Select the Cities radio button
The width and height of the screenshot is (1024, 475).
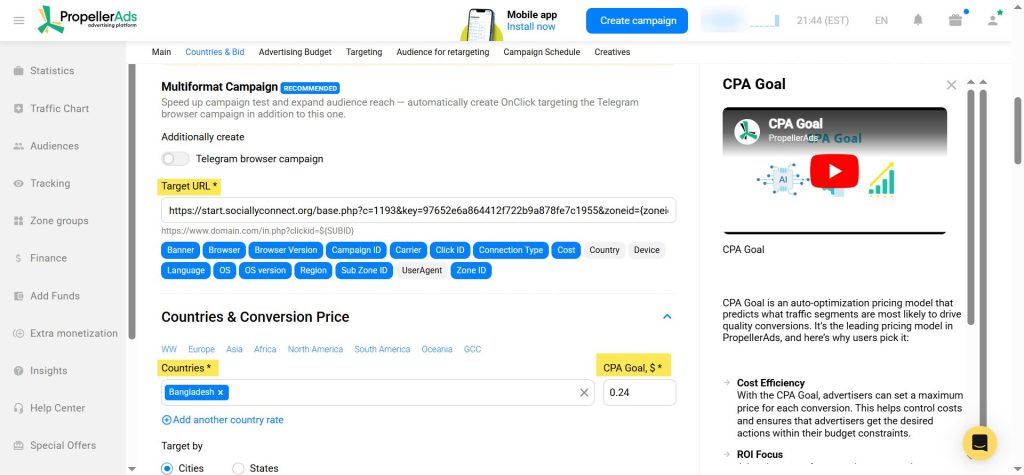click(x=167, y=468)
